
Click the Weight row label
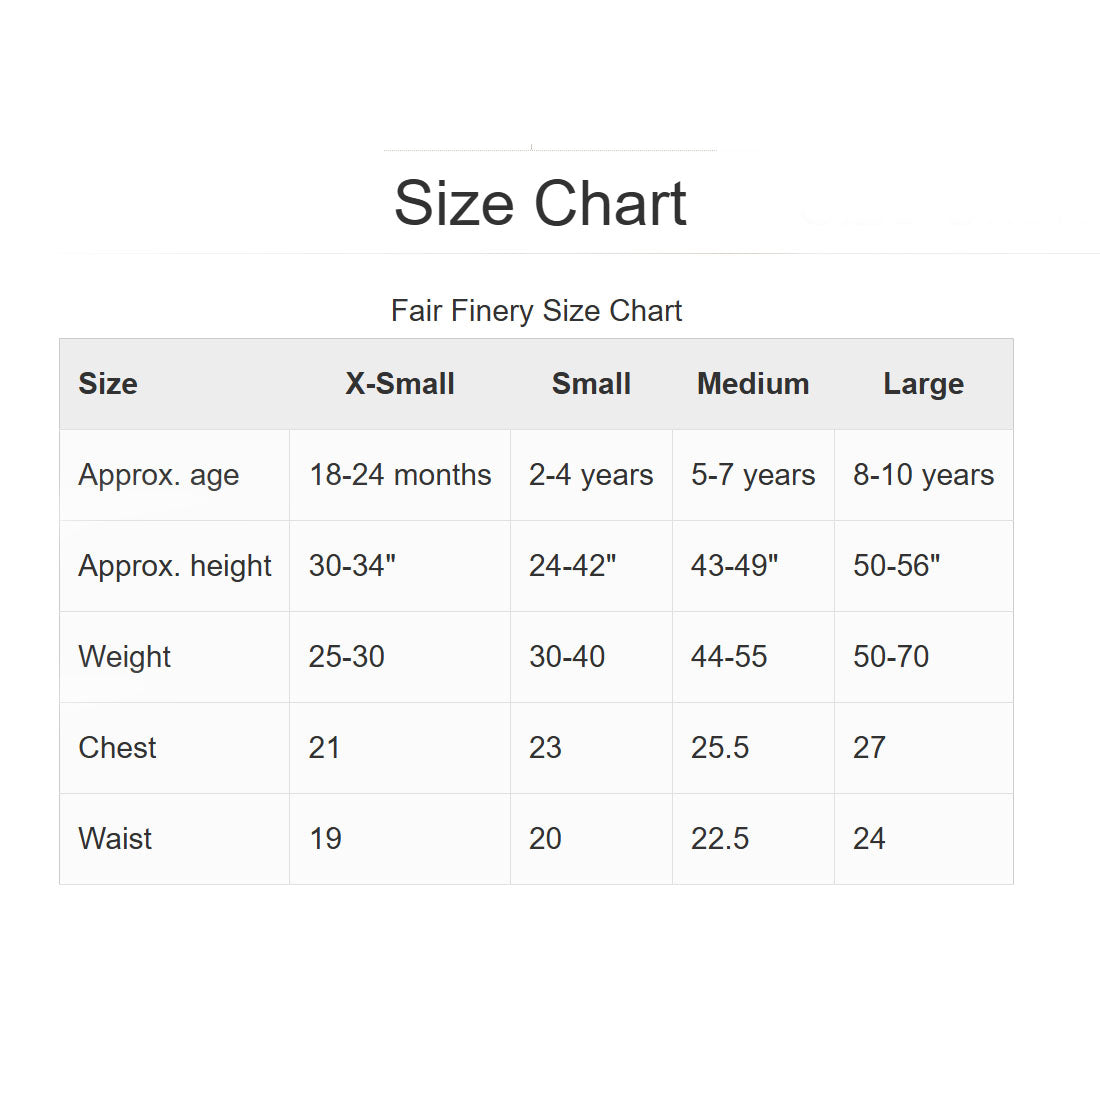tap(125, 657)
